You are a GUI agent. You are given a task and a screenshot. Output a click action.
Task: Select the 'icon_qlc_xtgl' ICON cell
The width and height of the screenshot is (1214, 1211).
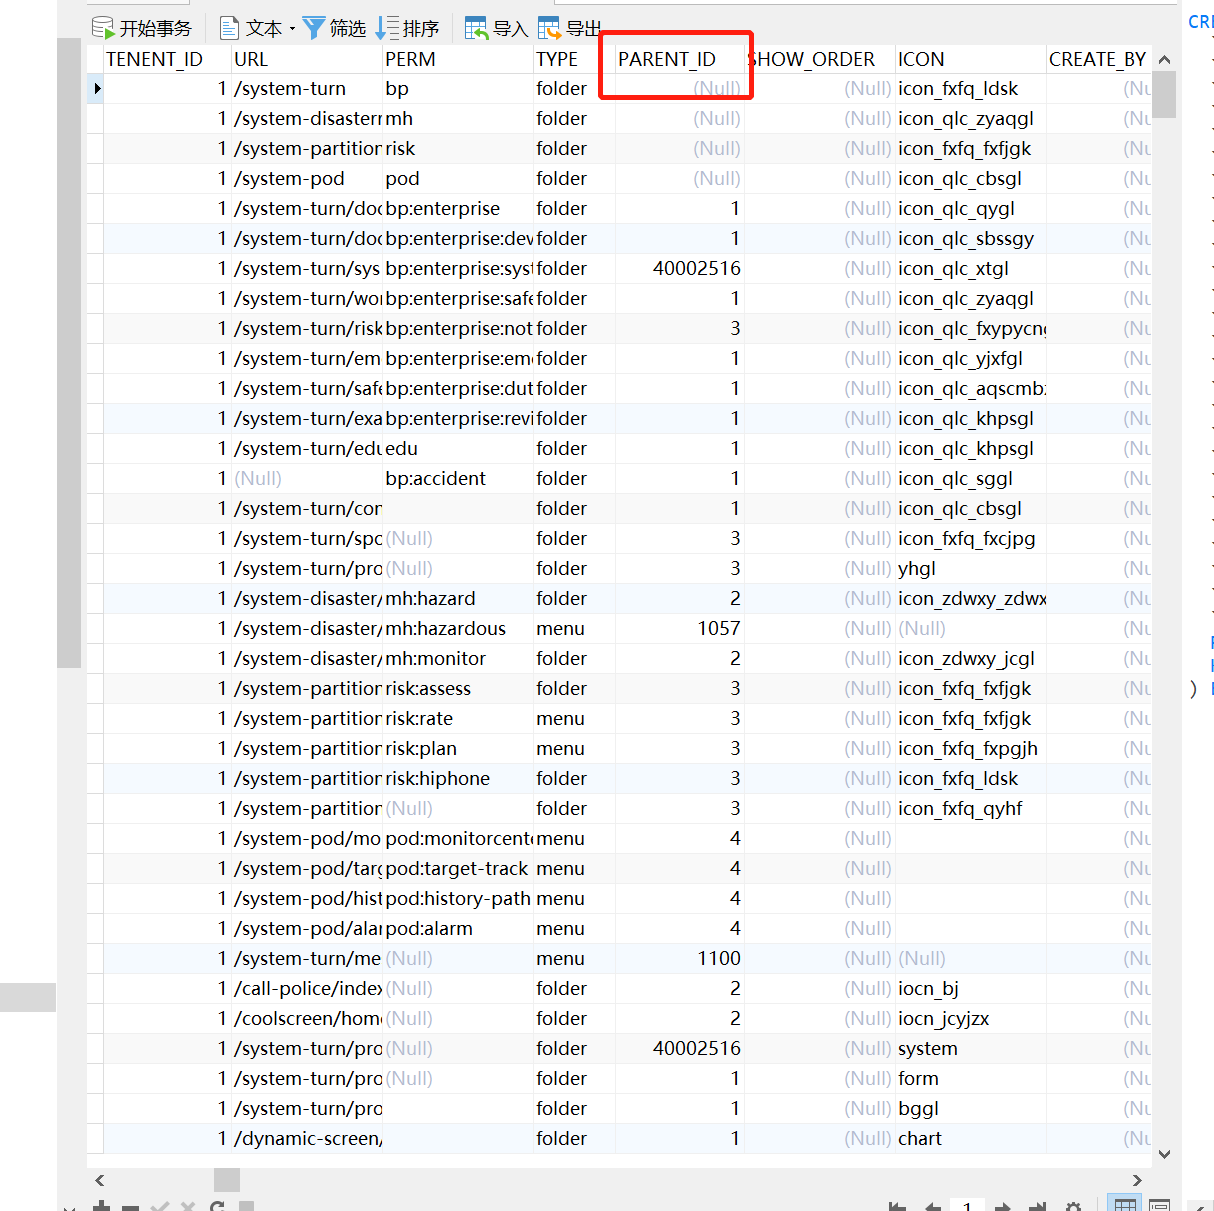pos(971,268)
